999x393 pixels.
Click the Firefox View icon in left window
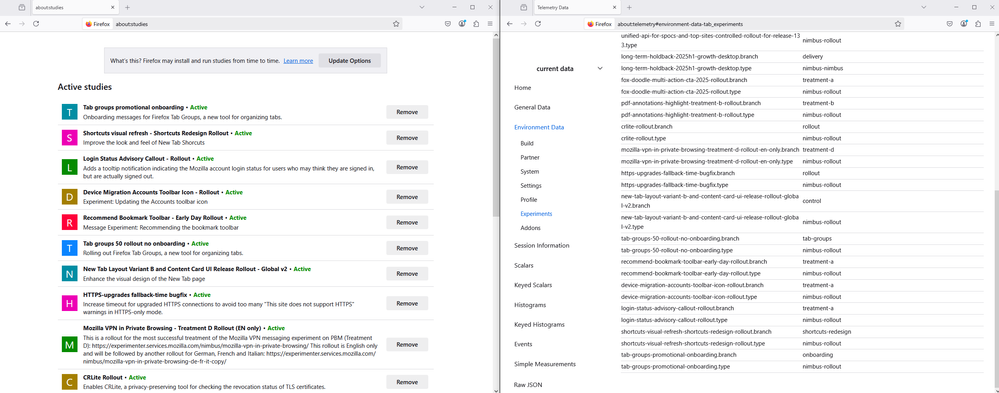pos(22,7)
